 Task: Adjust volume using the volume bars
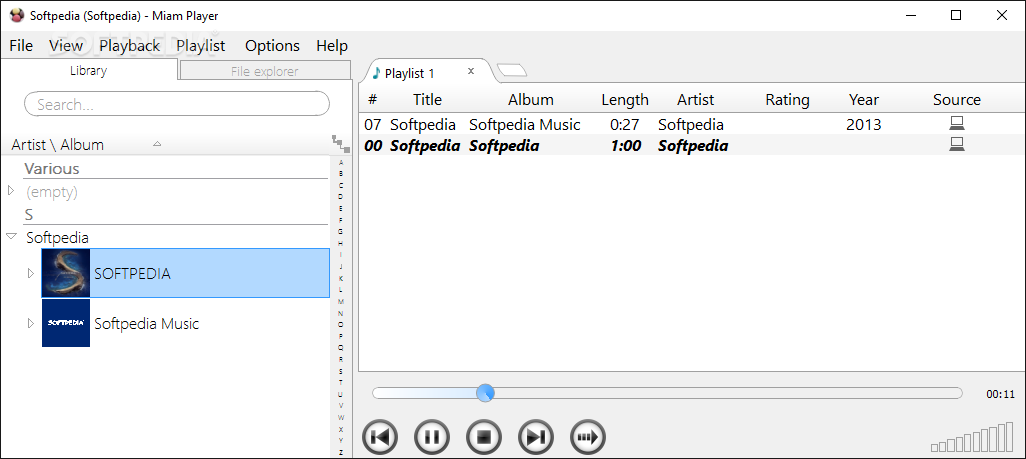pyautogui.click(x=972, y=437)
